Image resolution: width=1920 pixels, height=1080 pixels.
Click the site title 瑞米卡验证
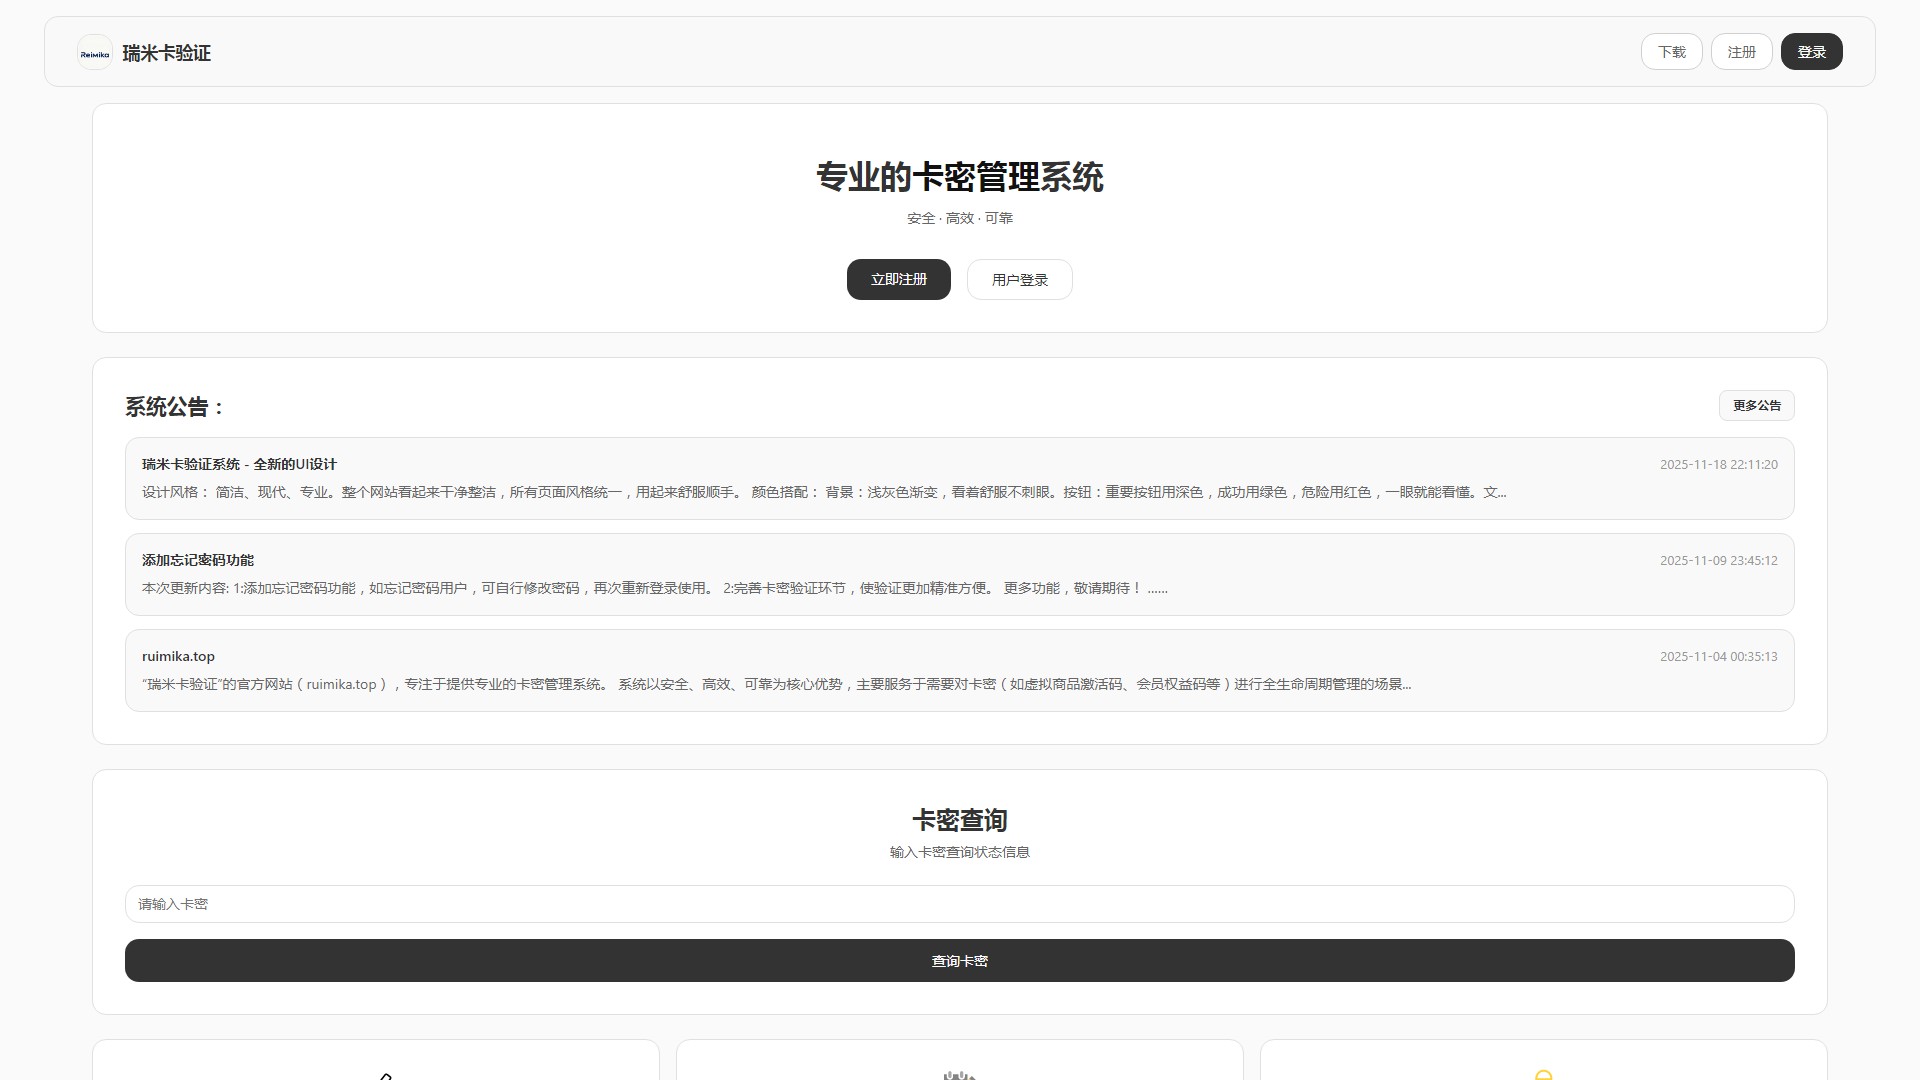pos(166,53)
